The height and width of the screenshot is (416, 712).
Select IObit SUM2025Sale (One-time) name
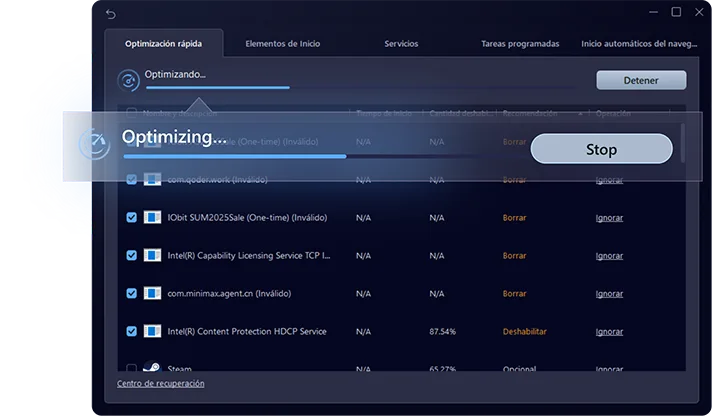coord(247,218)
